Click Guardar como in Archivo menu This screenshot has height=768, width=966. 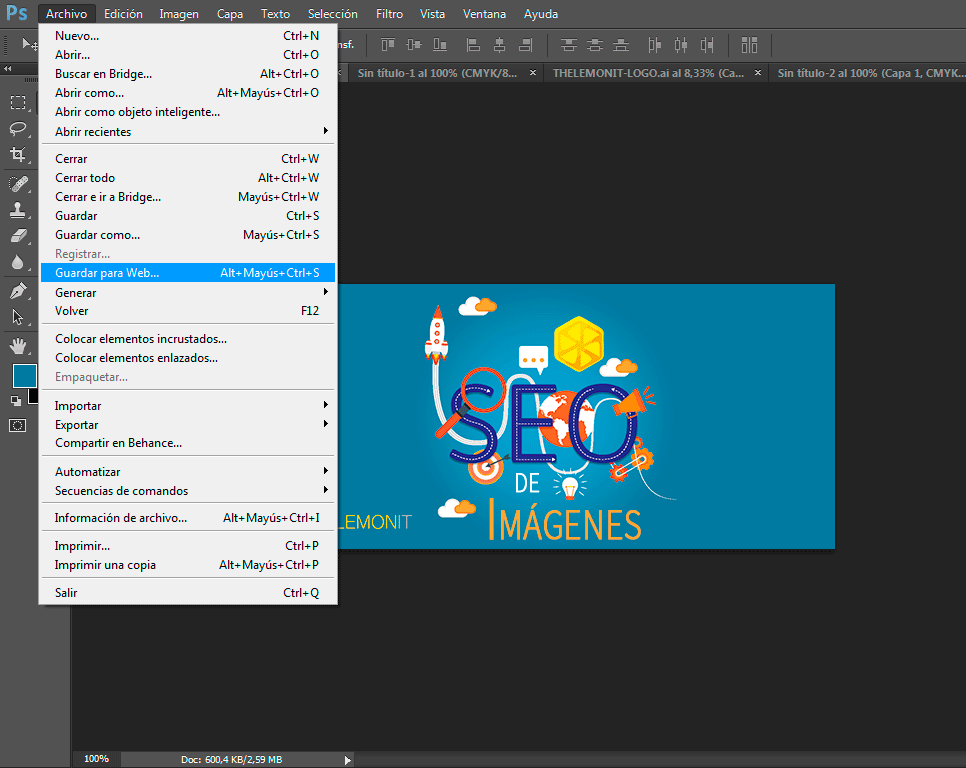click(97, 235)
